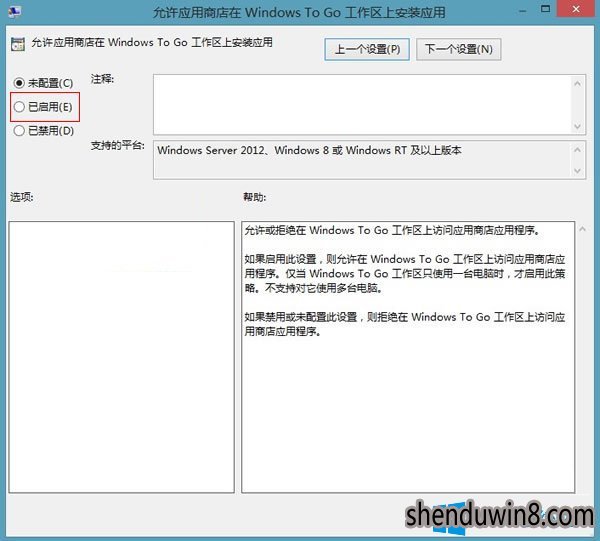This screenshot has height=541, width=600.
Task: Click inside the empty 选项 options pane
Action: coord(121,357)
